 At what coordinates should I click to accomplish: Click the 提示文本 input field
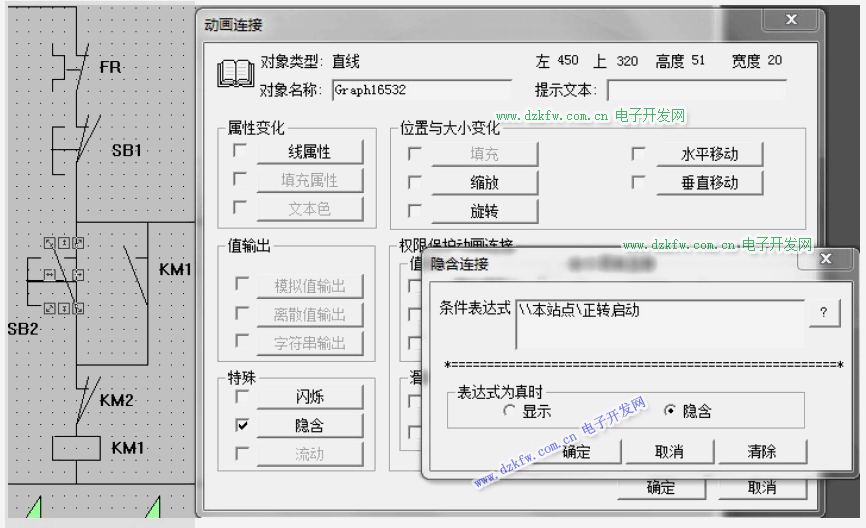696,90
